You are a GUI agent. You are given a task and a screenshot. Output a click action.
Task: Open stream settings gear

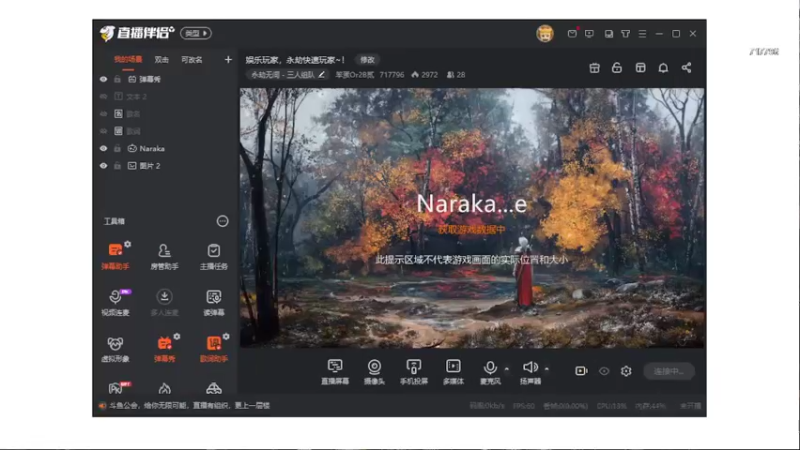(626, 371)
